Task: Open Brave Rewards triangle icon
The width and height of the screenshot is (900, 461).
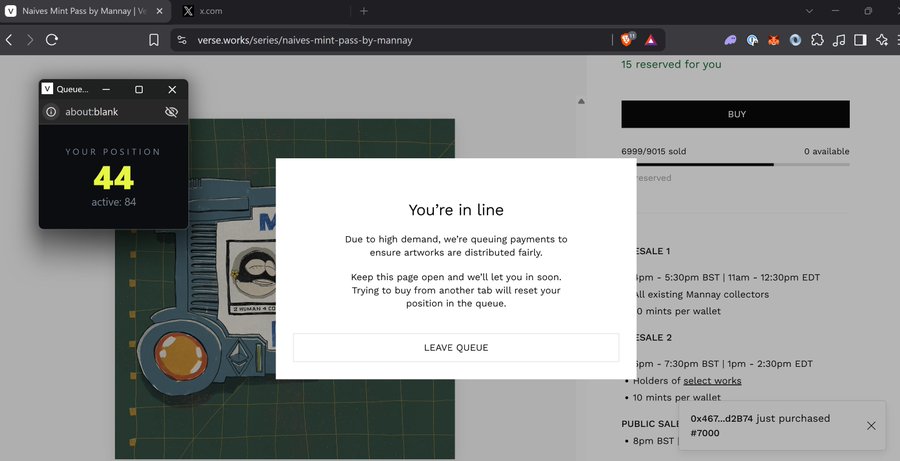Action: 650,40
